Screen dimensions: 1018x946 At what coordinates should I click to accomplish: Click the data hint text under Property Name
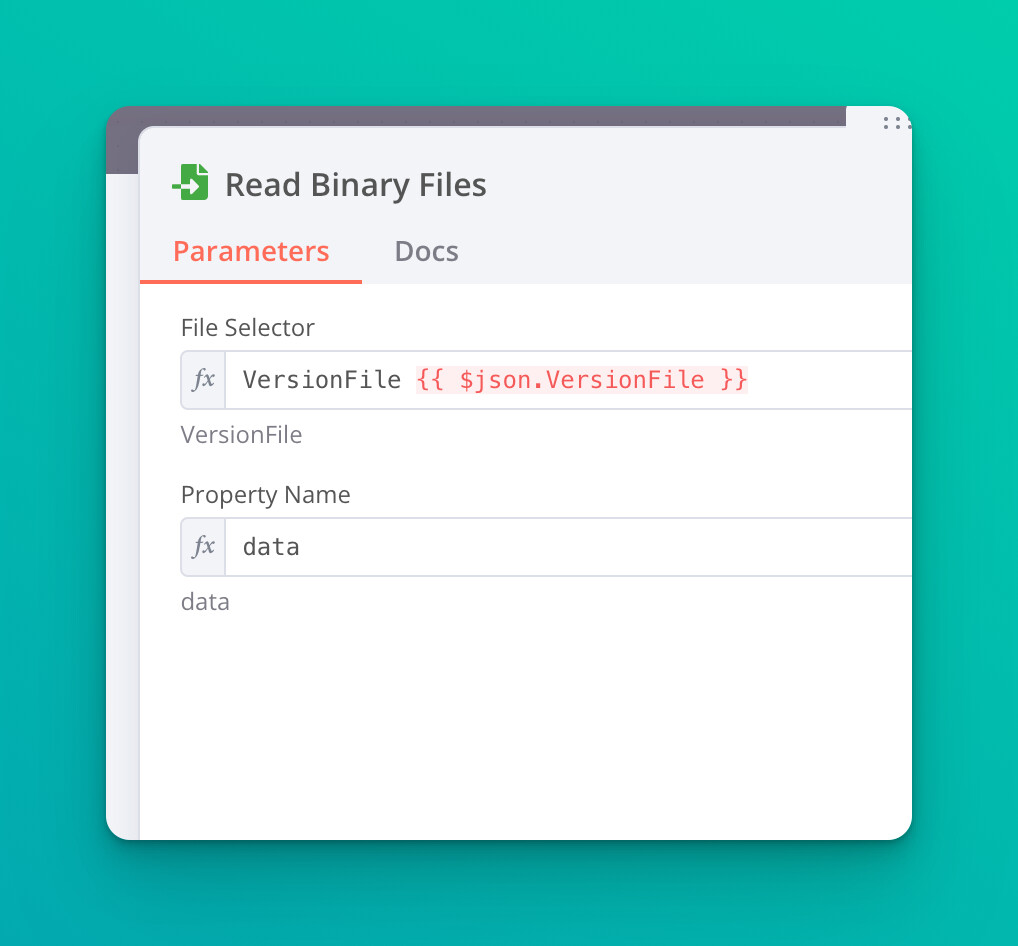(x=205, y=601)
